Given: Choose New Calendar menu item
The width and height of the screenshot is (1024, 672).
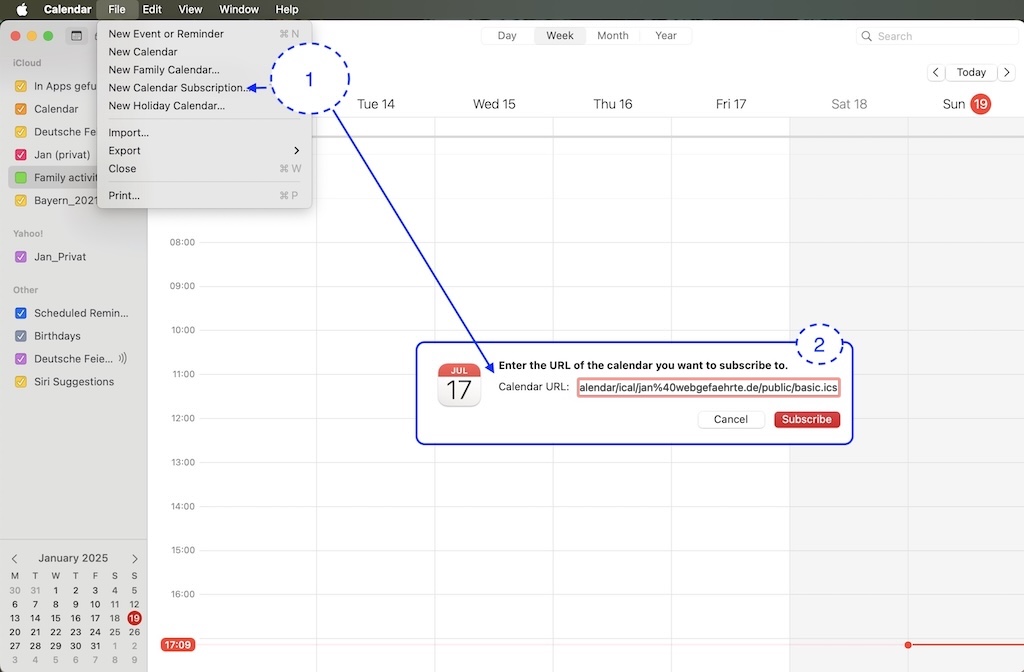Looking at the screenshot, I should click(204, 52).
